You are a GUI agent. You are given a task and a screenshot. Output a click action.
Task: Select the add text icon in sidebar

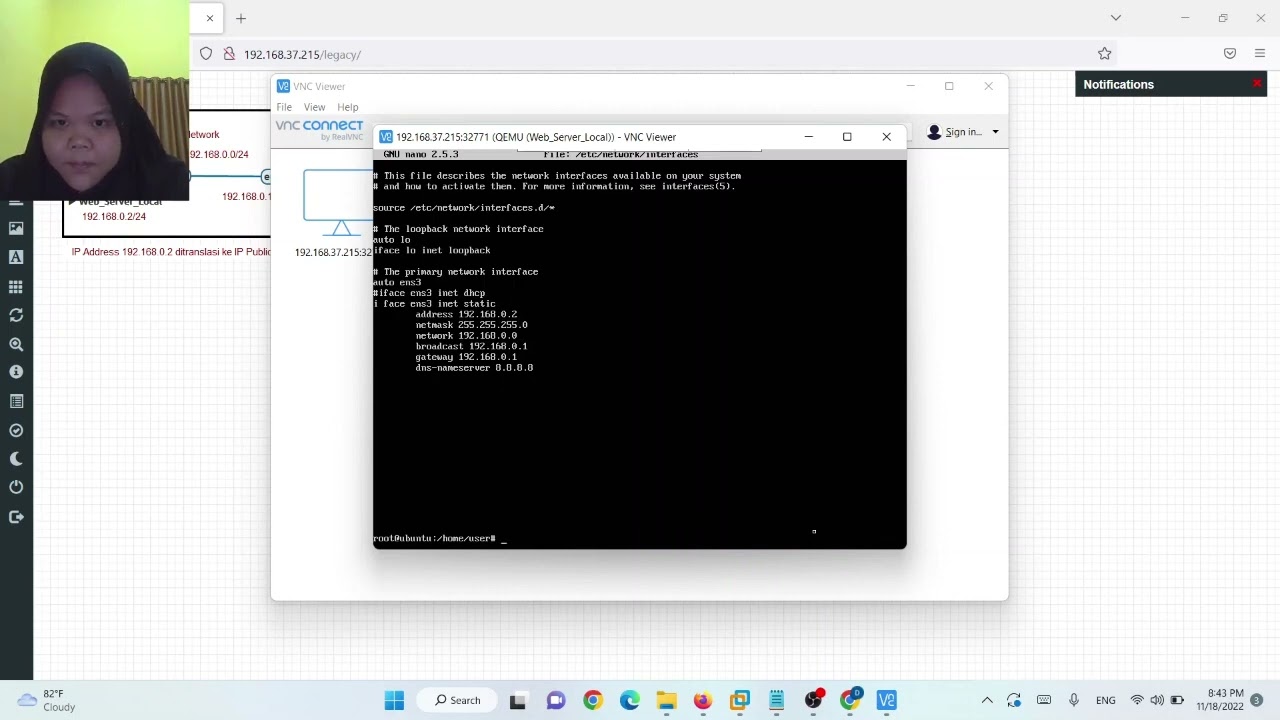tap(16, 257)
